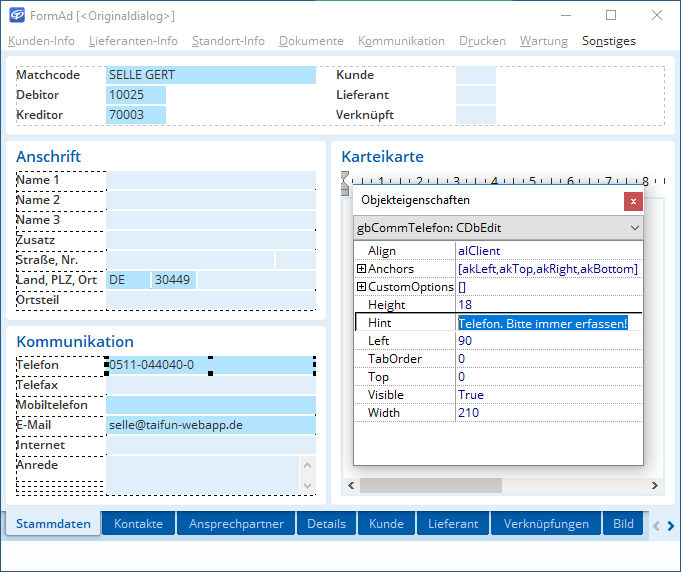
Task: Click Karteikarte horizontal scrollbar left arrow
Action: click(349, 486)
